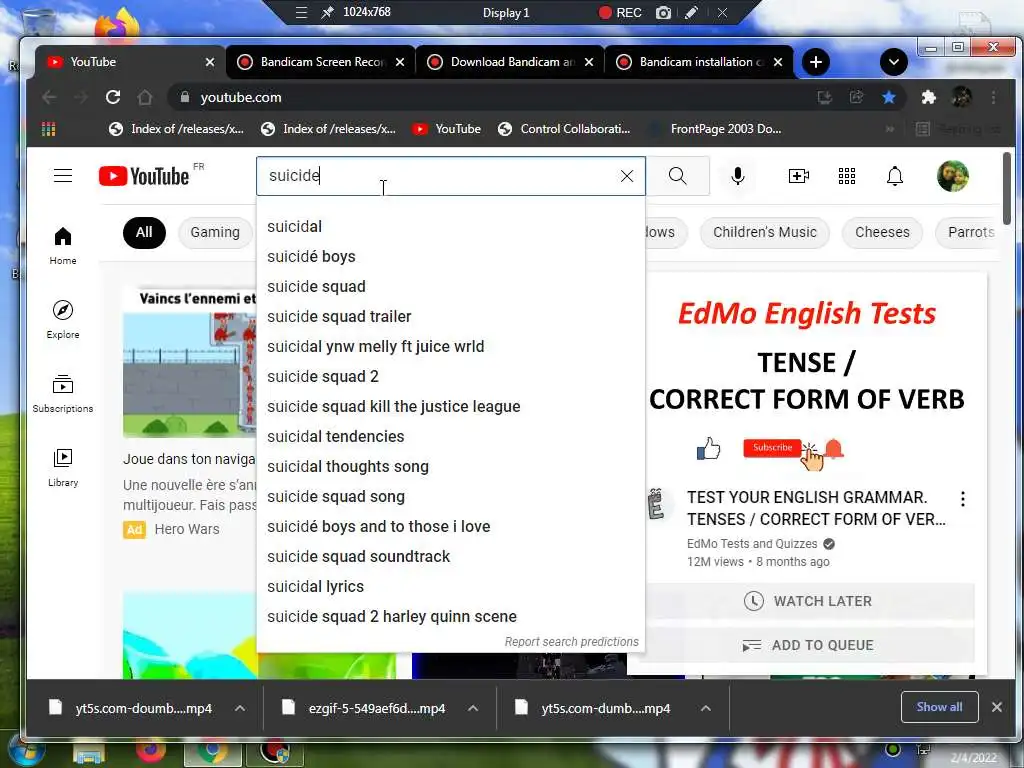Screen dimensions: 1024x768
Task: Open the EdMo Tests and Quizzes channel
Action: [752, 543]
